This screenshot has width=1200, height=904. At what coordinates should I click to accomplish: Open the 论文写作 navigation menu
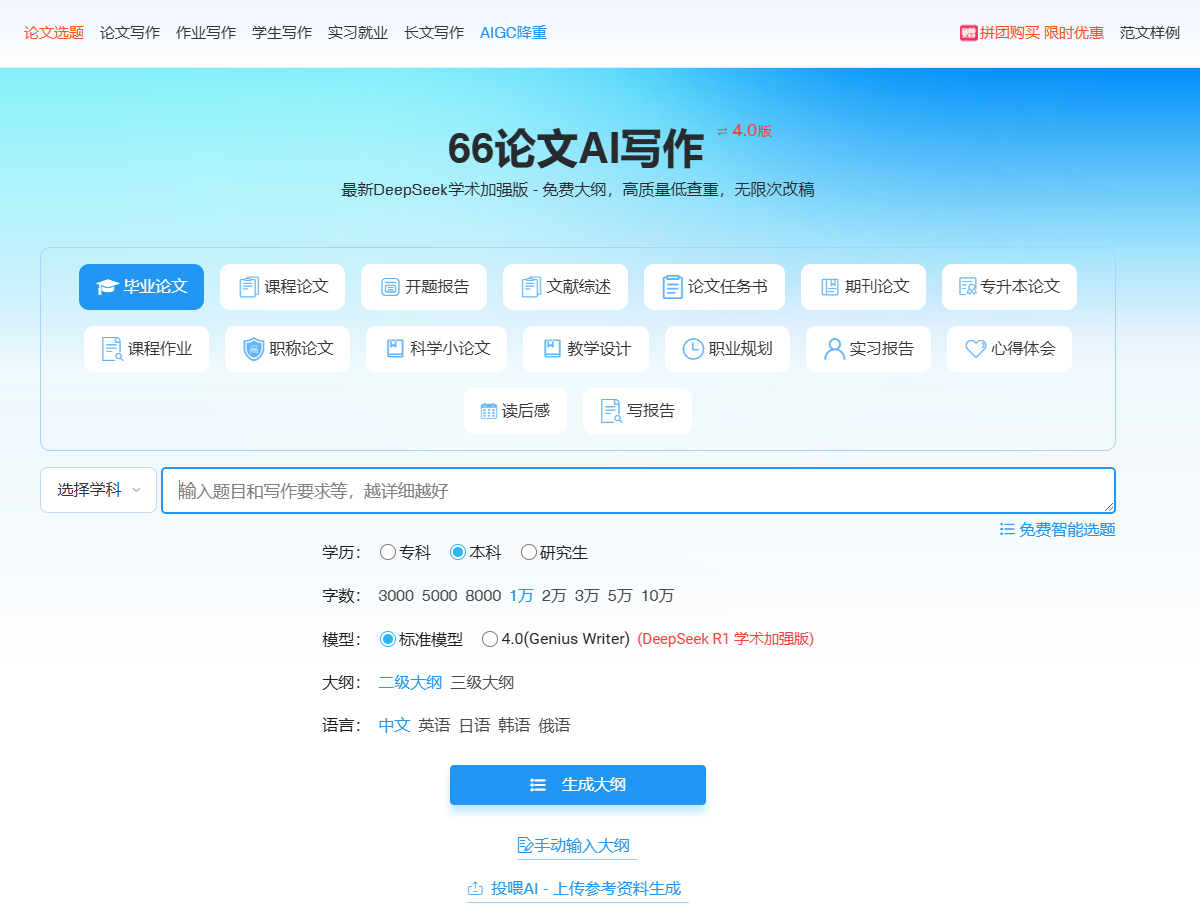point(130,32)
